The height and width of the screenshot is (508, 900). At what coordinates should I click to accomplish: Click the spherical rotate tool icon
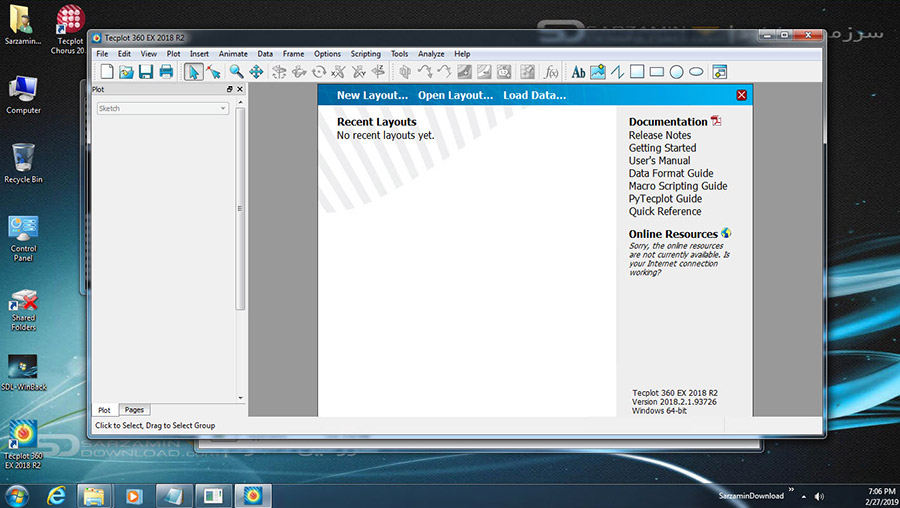click(279, 72)
